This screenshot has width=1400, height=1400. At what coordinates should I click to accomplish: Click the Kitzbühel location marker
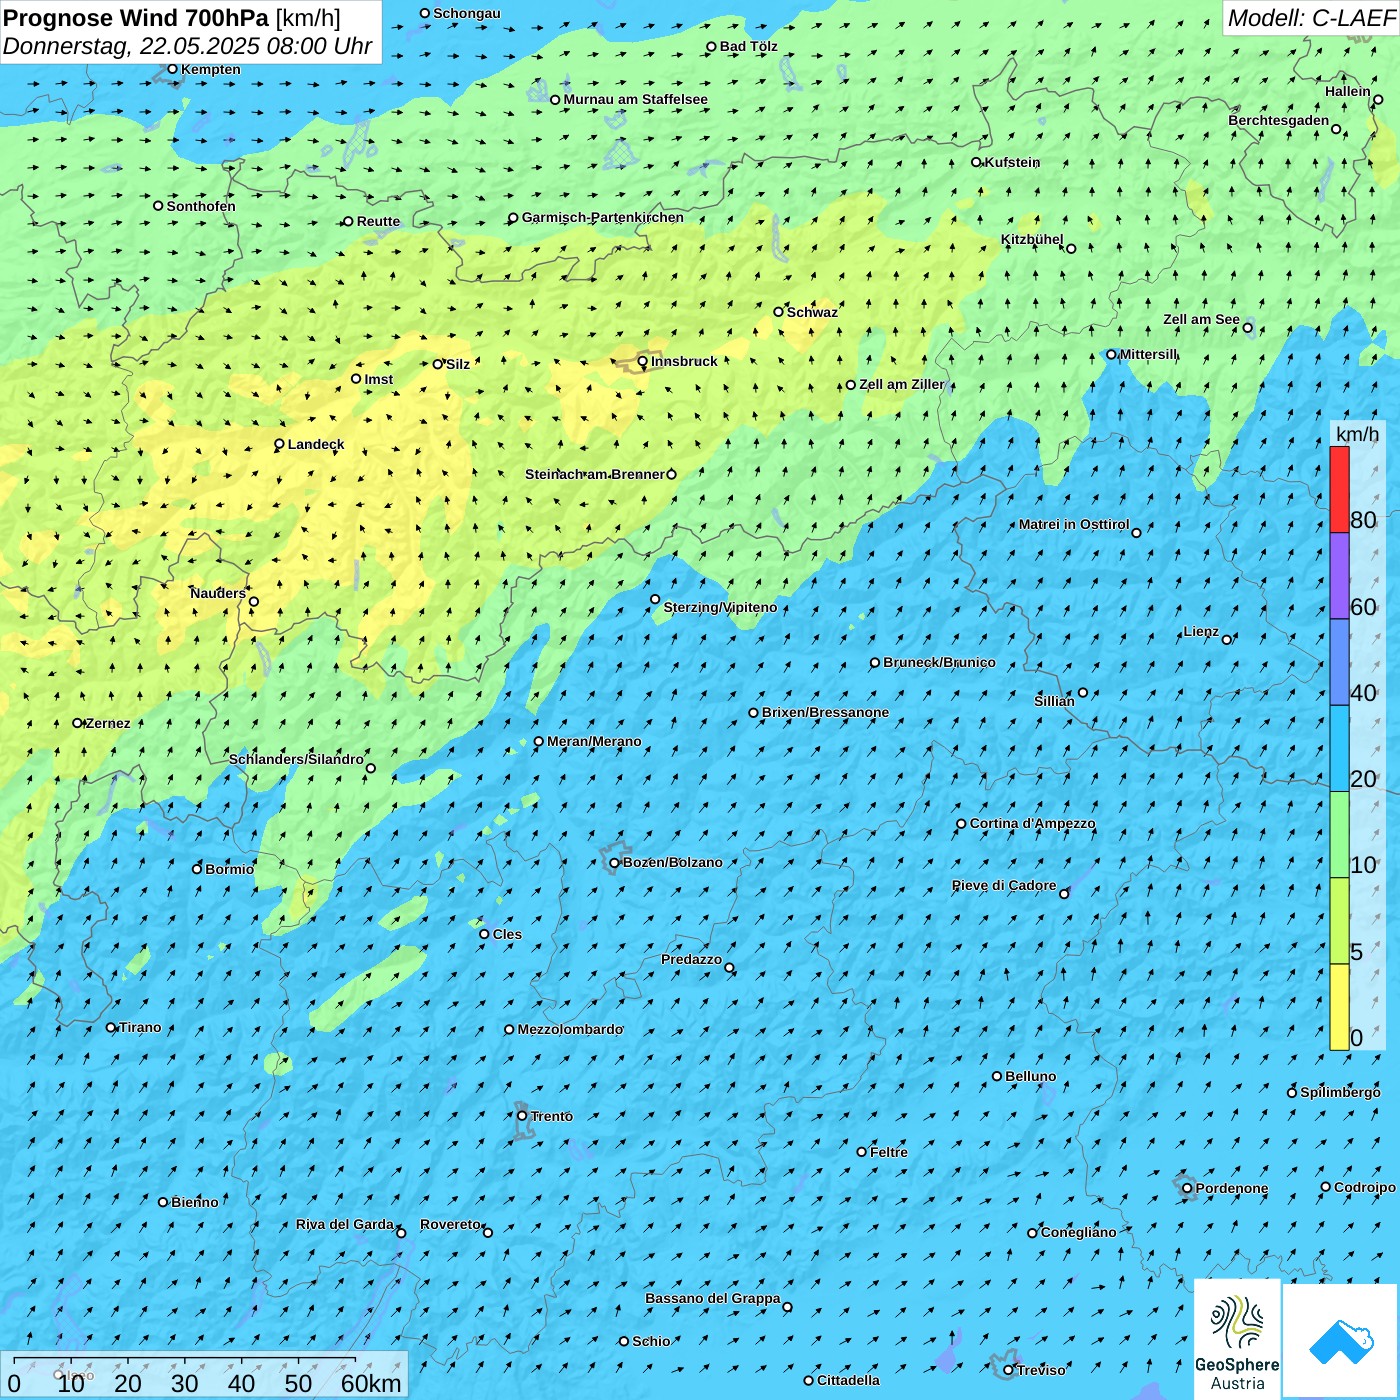1071,248
